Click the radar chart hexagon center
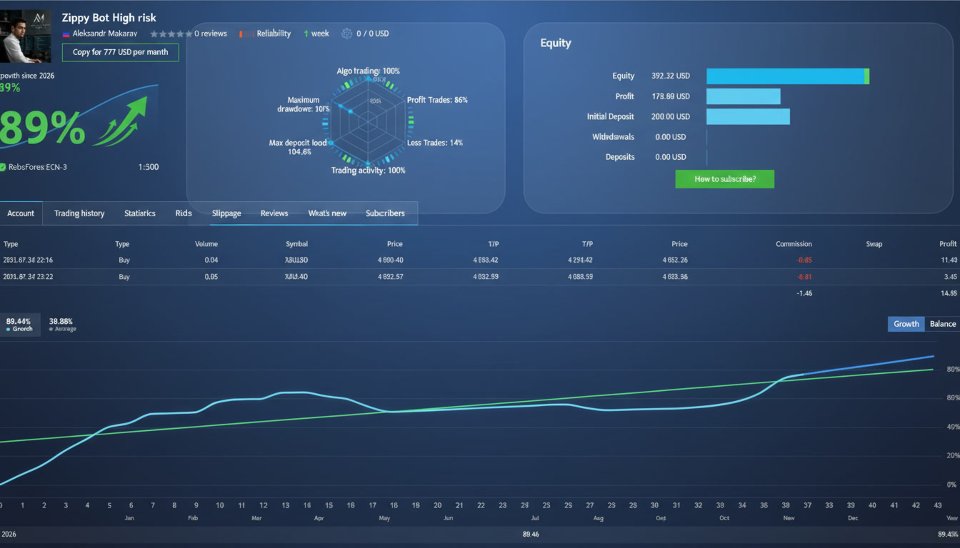The image size is (960, 548). click(369, 119)
